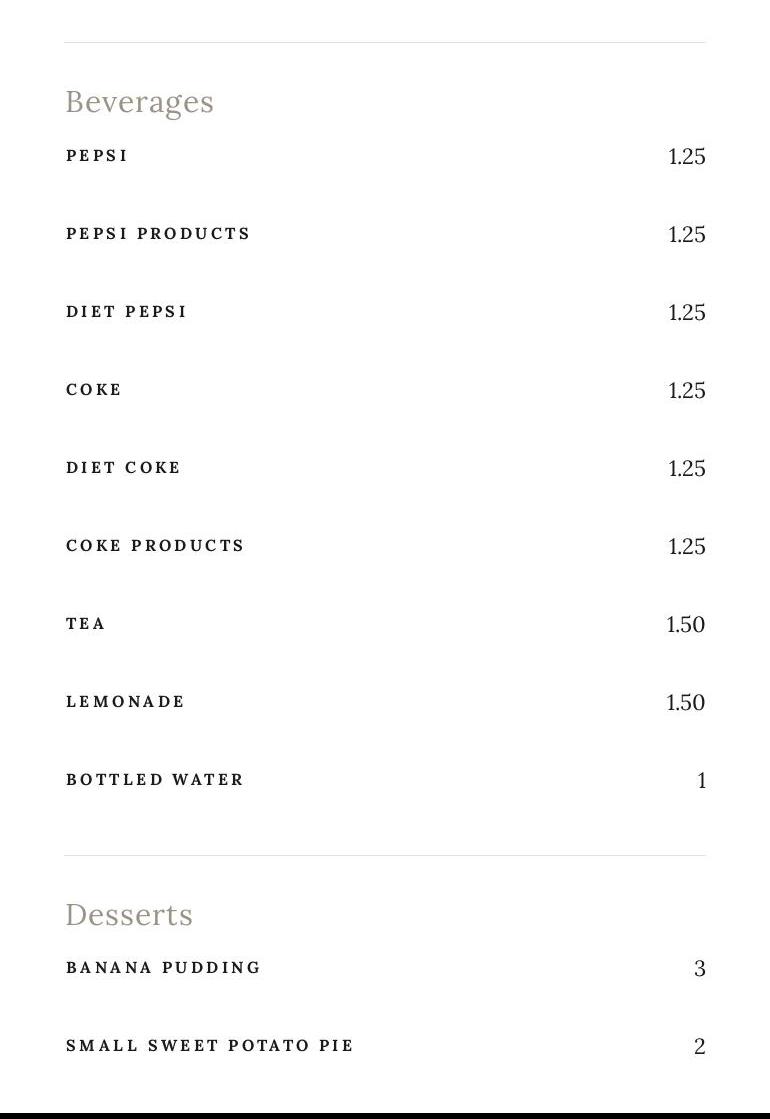
Task: Click the Small Sweet Potato Pie price
Action: [x=699, y=1047]
